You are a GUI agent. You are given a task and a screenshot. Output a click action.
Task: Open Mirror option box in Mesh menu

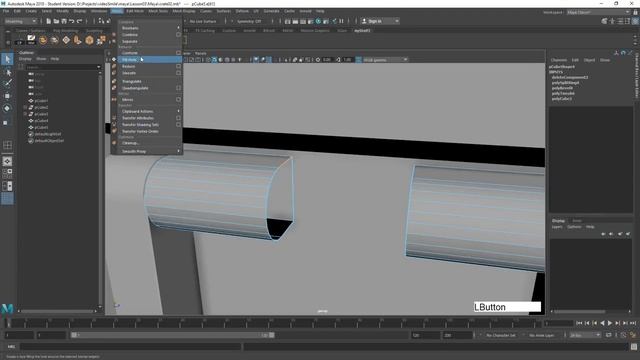point(178,99)
